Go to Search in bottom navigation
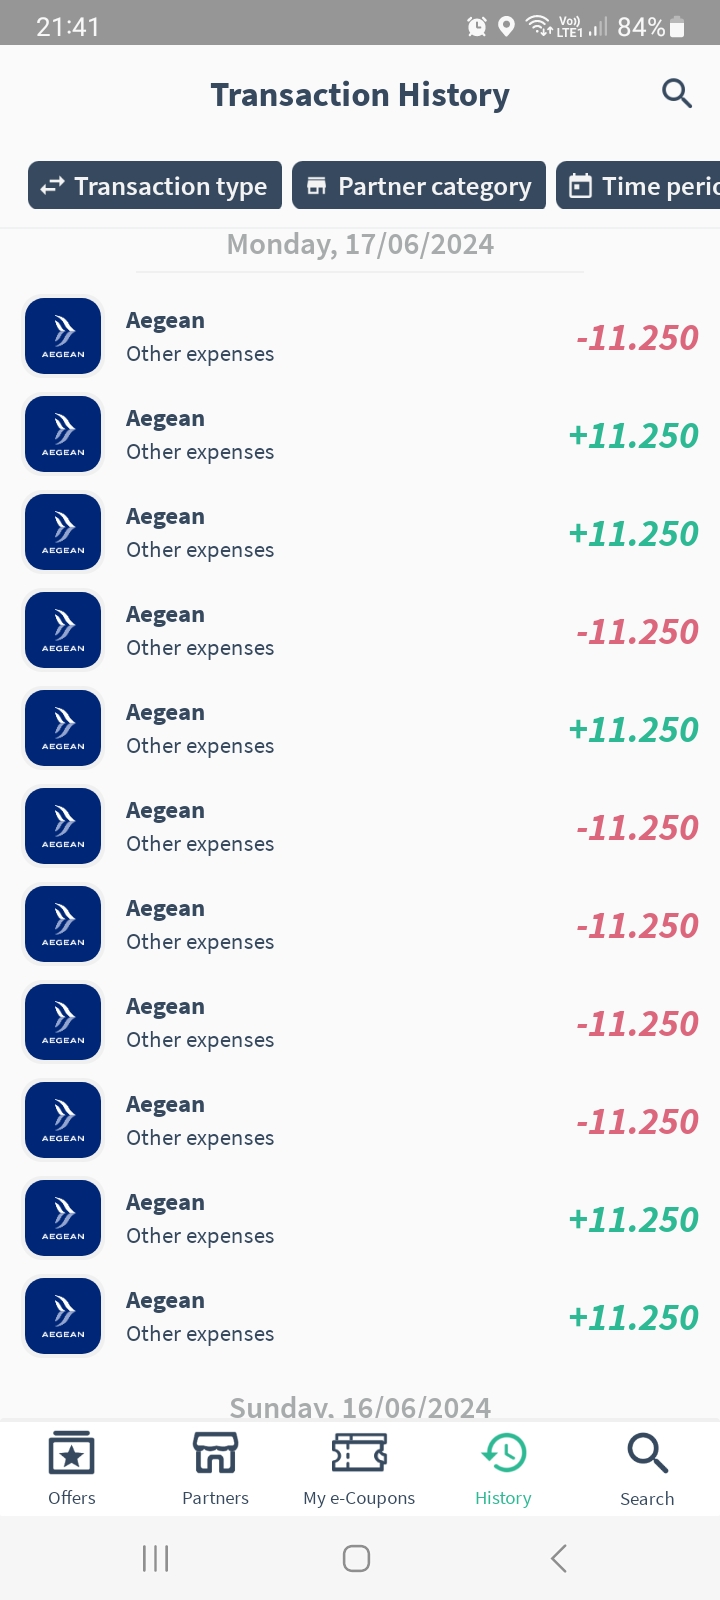720x1600 pixels. pyautogui.click(x=647, y=1469)
